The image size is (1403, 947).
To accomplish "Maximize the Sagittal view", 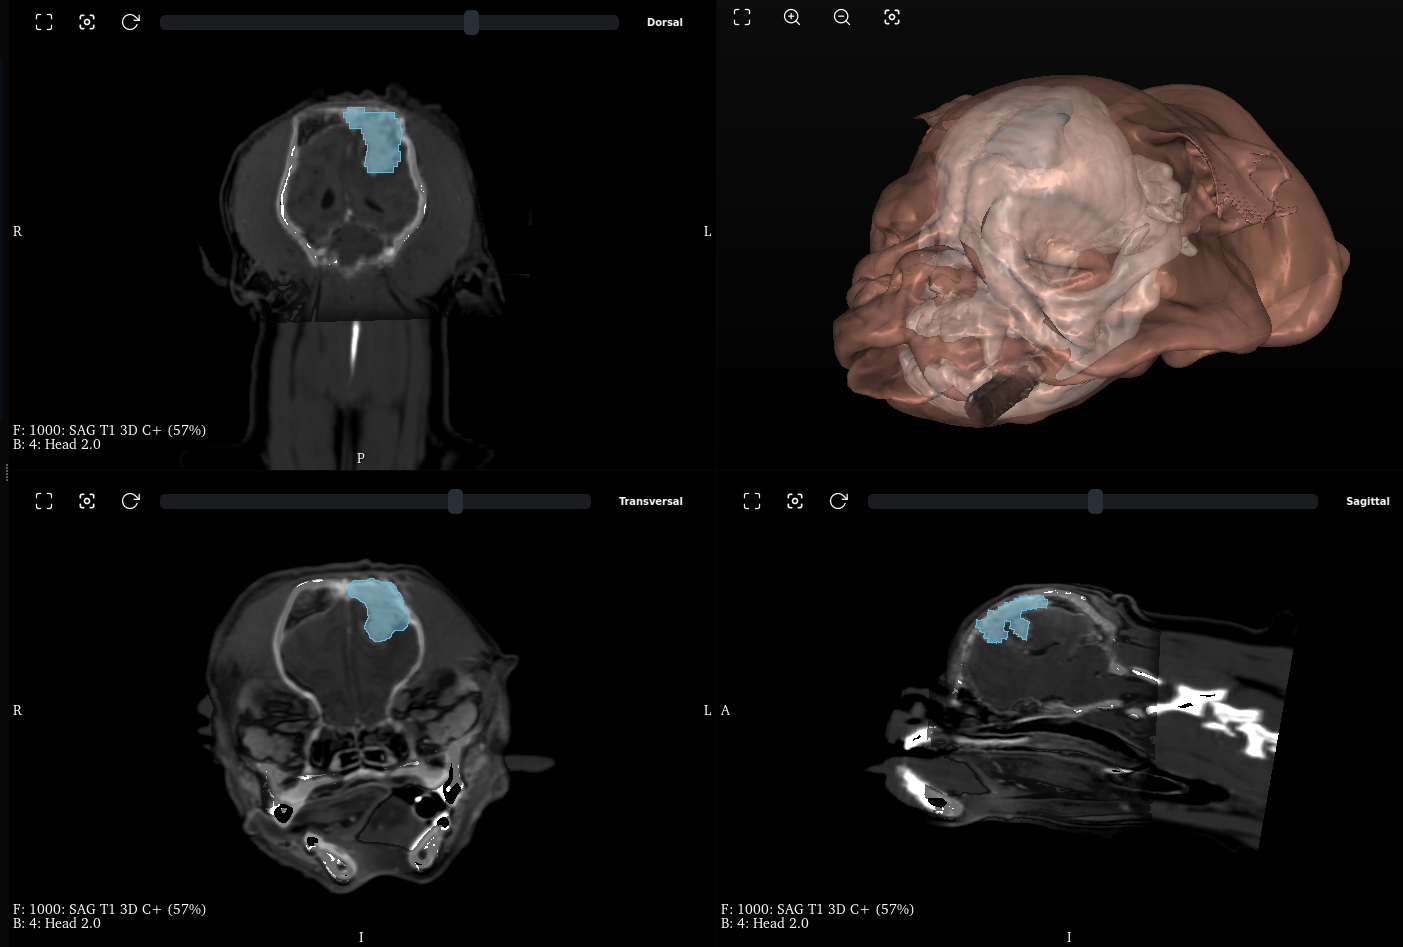I will [x=751, y=500].
